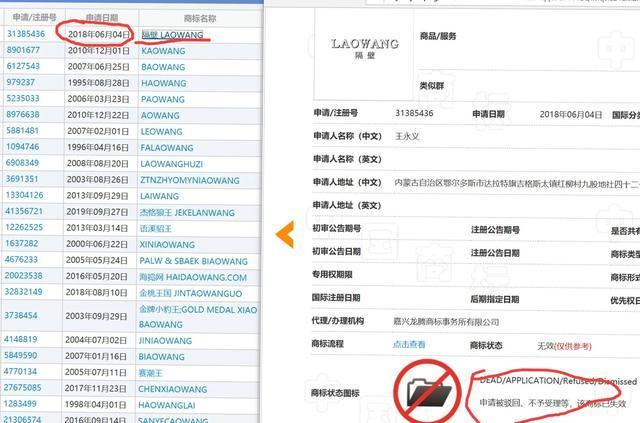Open registration number 21306574 link

tap(22, 419)
